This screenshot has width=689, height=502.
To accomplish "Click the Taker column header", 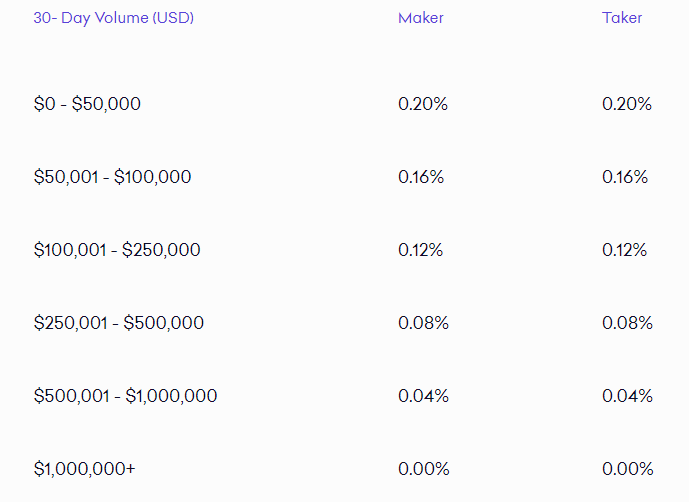I will coord(622,18).
